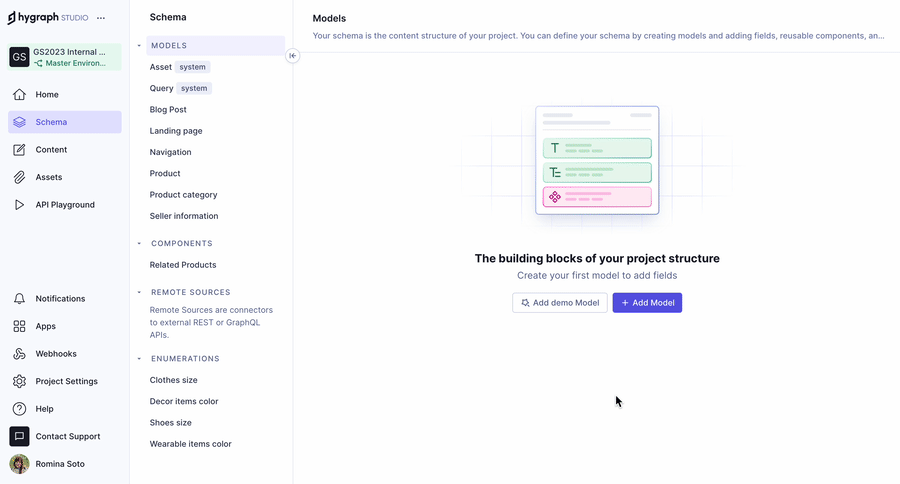Click the Notifications bell icon
This screenshot has width=900, height=484.
[19, 299]
